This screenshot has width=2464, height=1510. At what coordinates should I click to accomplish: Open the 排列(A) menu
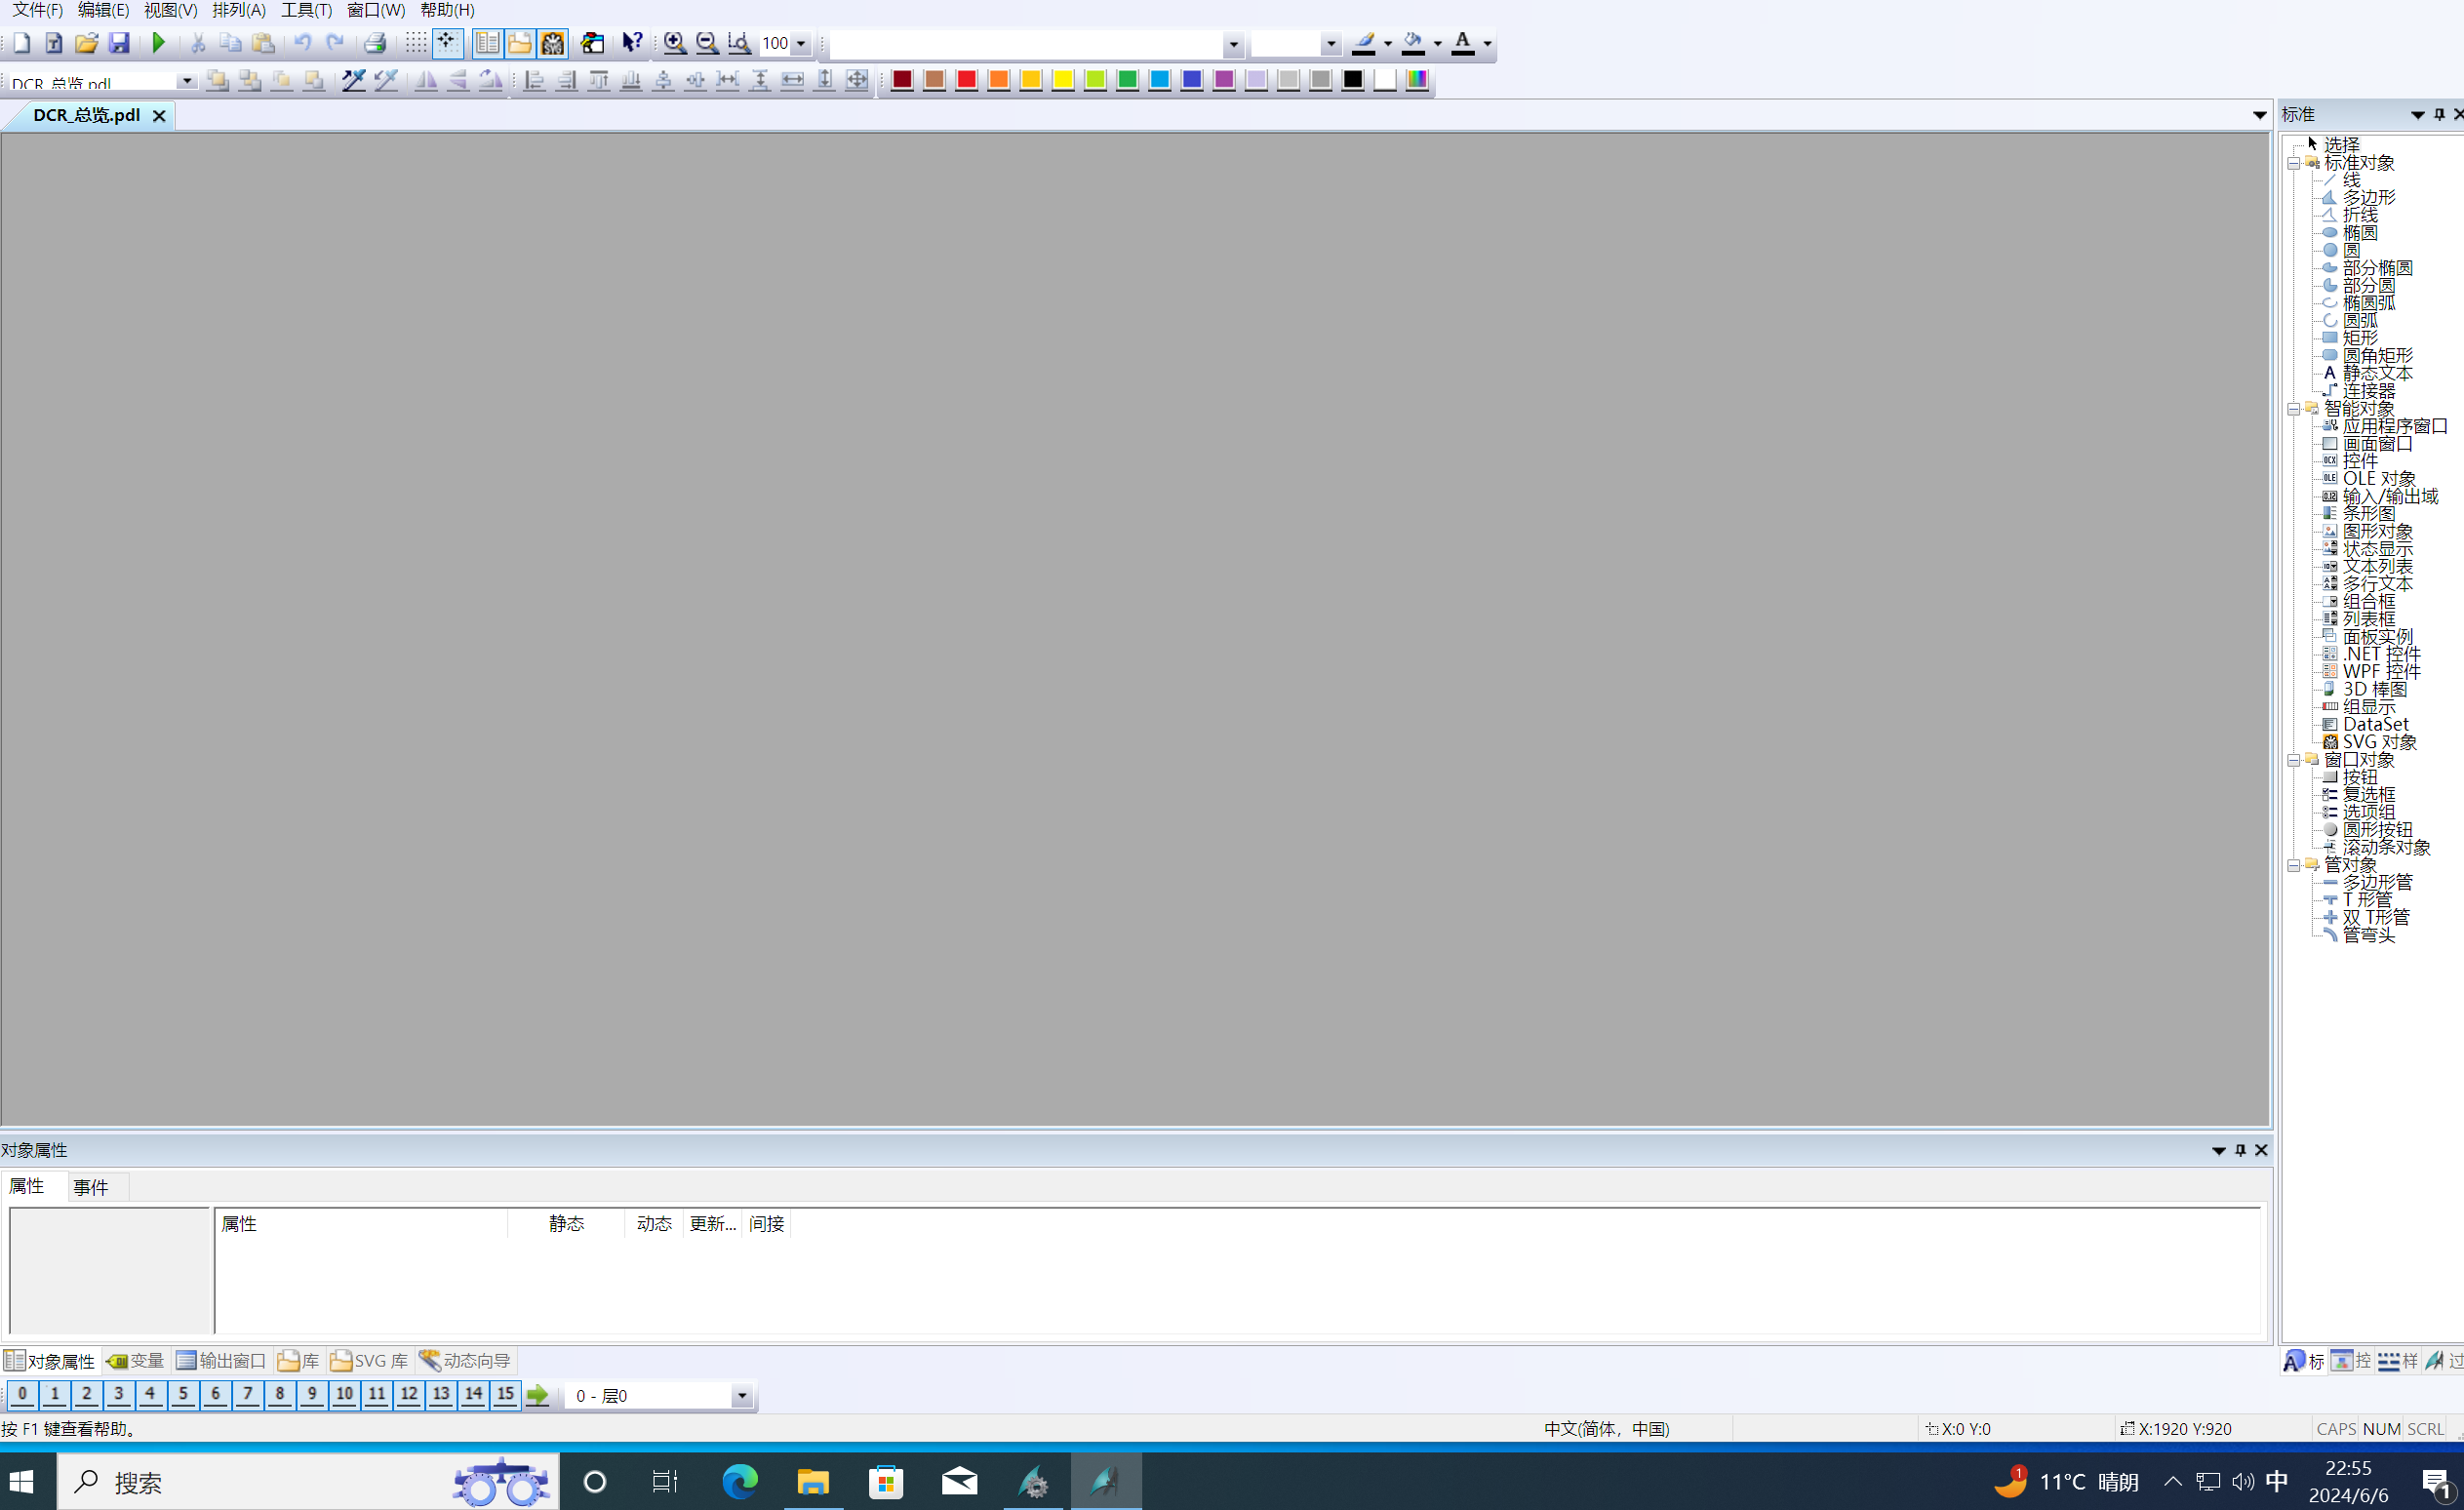coord(238,10)
